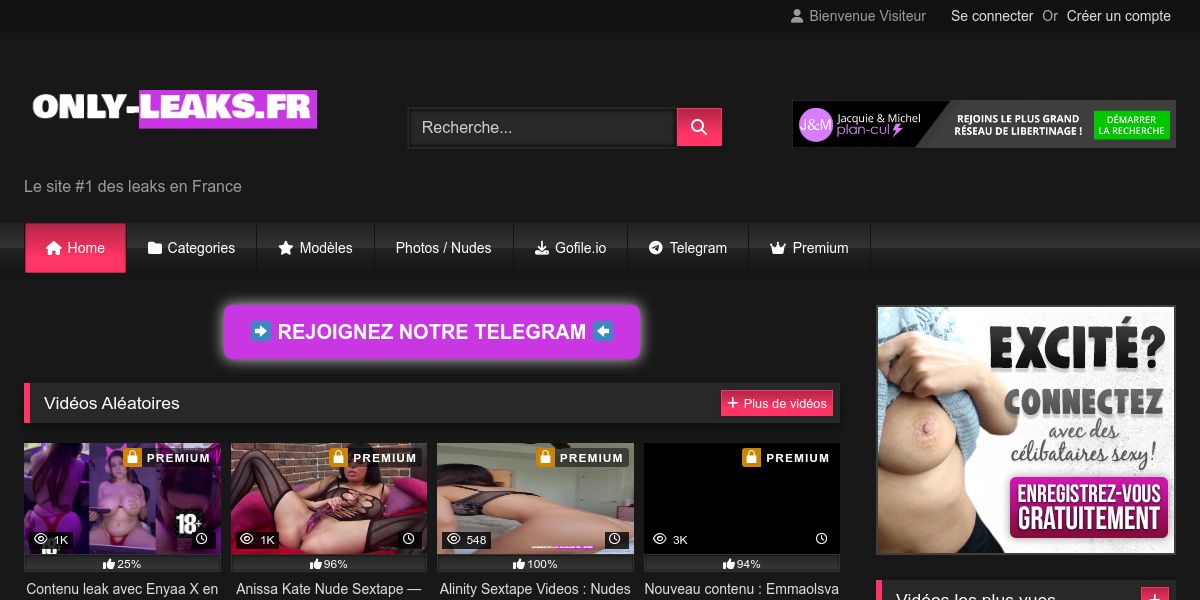1200x600 pixels.
Task: Click the thumbs-up 94% rating
Action: point(742,564)
